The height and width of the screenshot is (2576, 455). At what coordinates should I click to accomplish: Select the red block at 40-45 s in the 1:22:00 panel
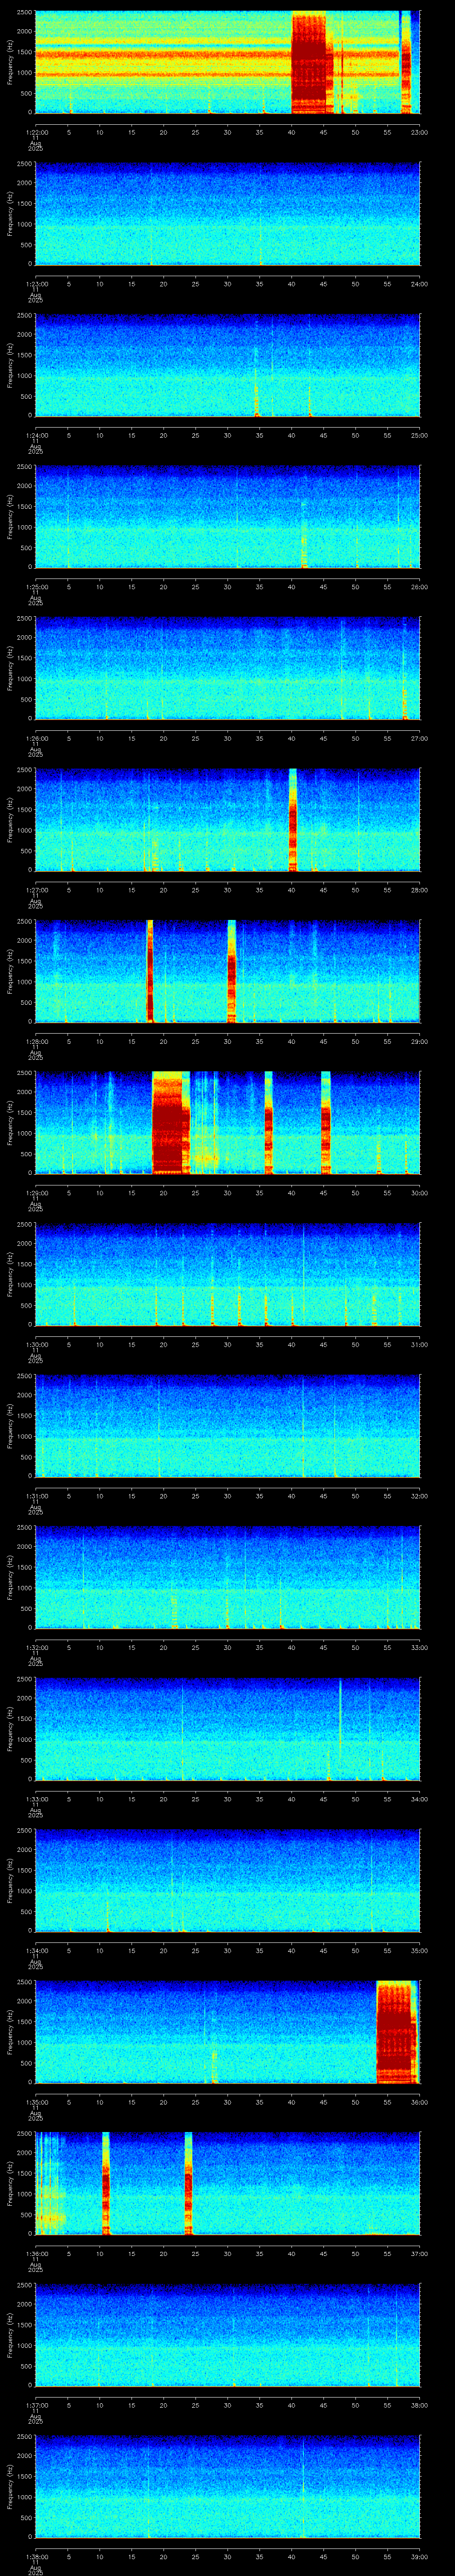309,62
